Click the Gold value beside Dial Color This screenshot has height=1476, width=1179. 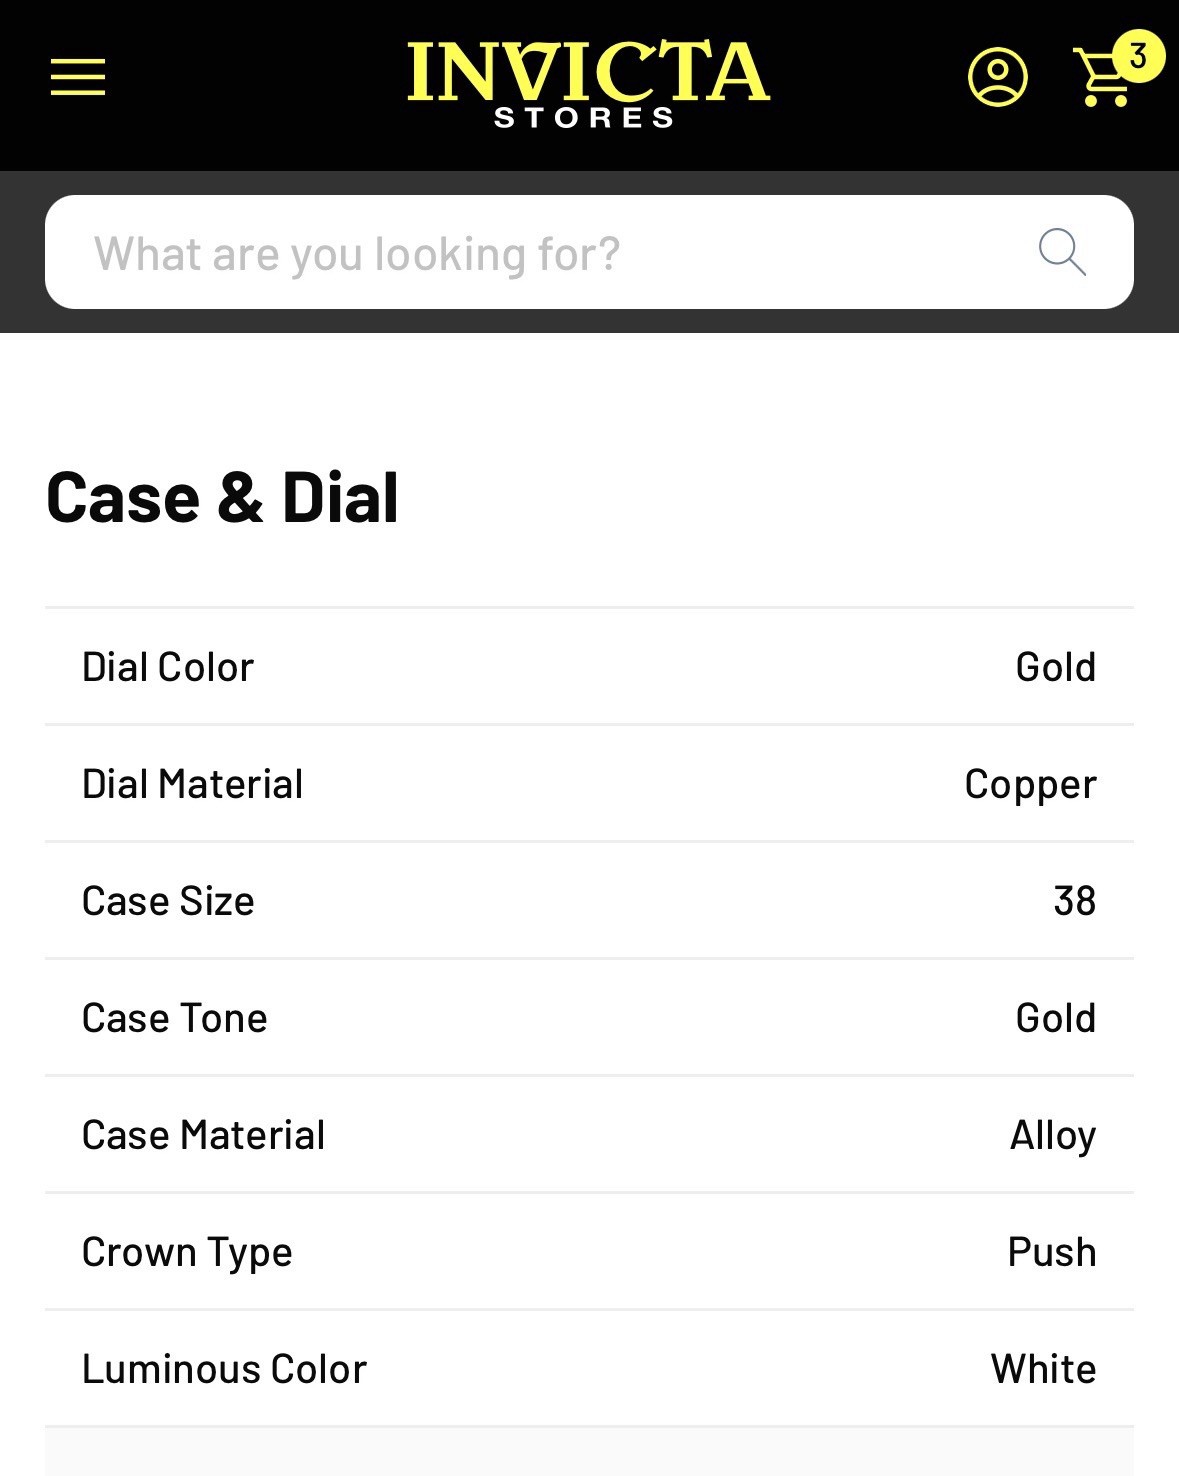click(x=1055, y=667)
